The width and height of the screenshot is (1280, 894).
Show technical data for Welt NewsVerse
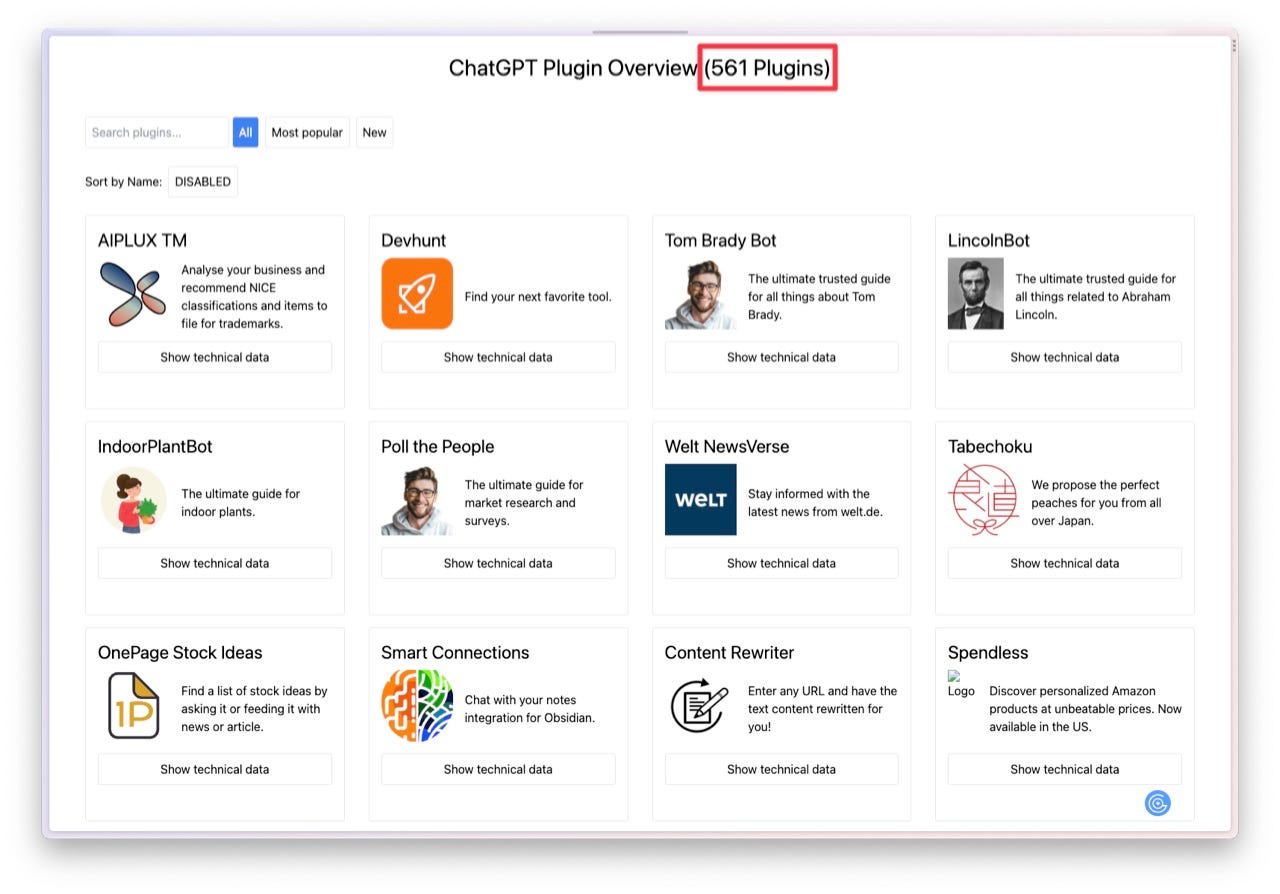click(782, 563)
